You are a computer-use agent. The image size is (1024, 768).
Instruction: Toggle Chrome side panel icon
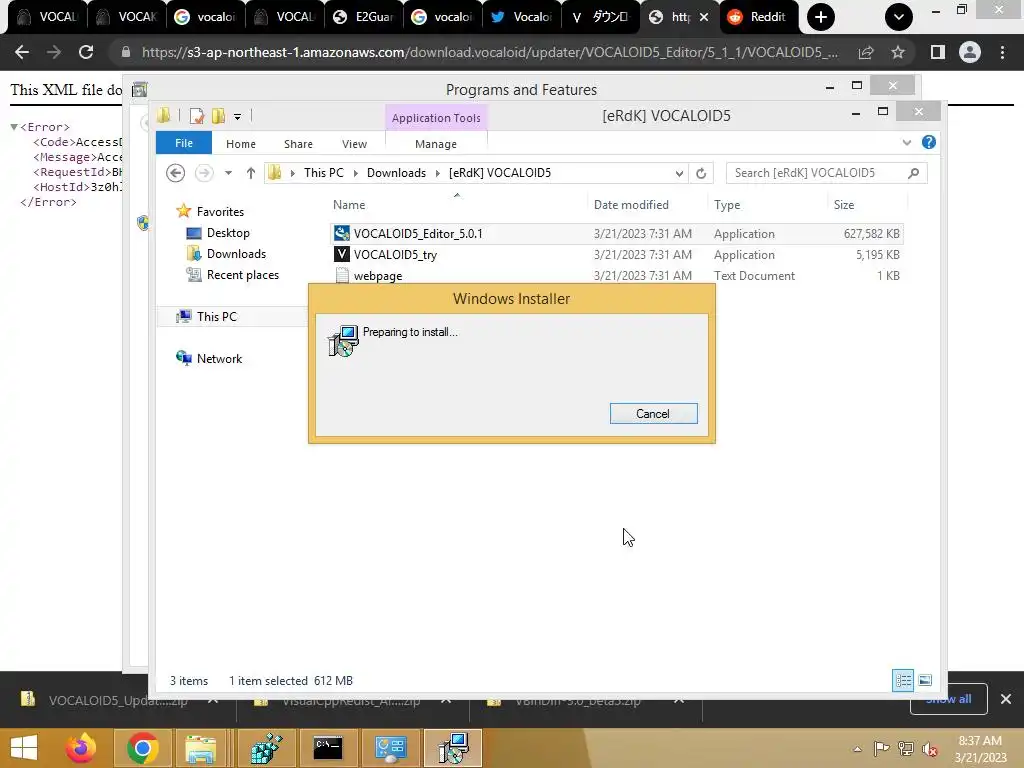[x=938, y=52]
